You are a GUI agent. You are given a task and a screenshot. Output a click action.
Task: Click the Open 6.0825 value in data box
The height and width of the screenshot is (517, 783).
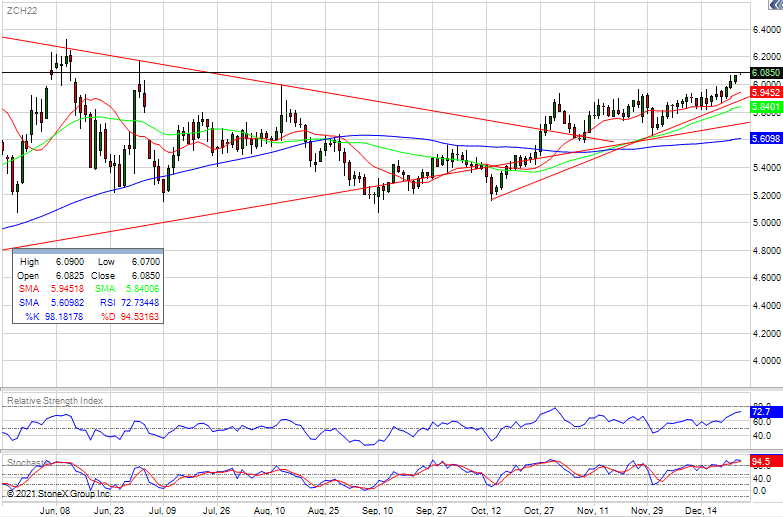(x=69, y=276)
